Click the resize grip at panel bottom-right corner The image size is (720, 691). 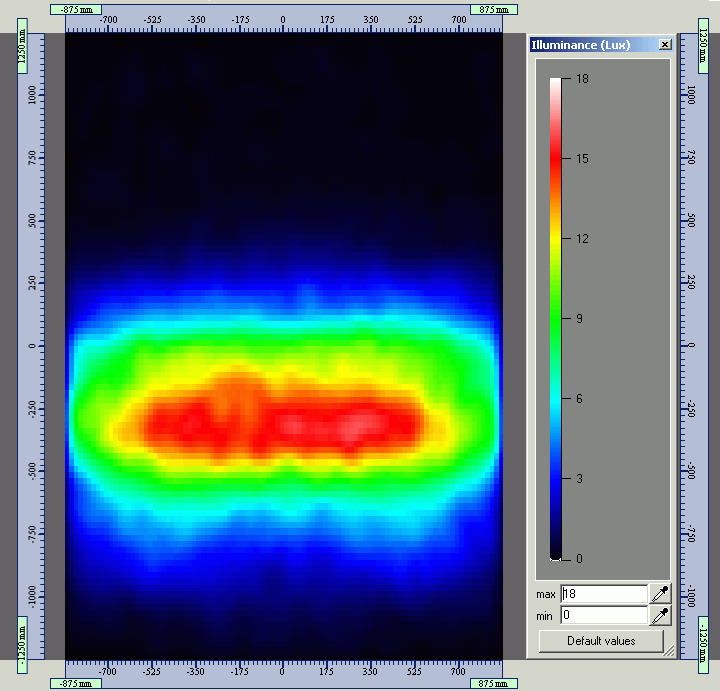point(669,651)
